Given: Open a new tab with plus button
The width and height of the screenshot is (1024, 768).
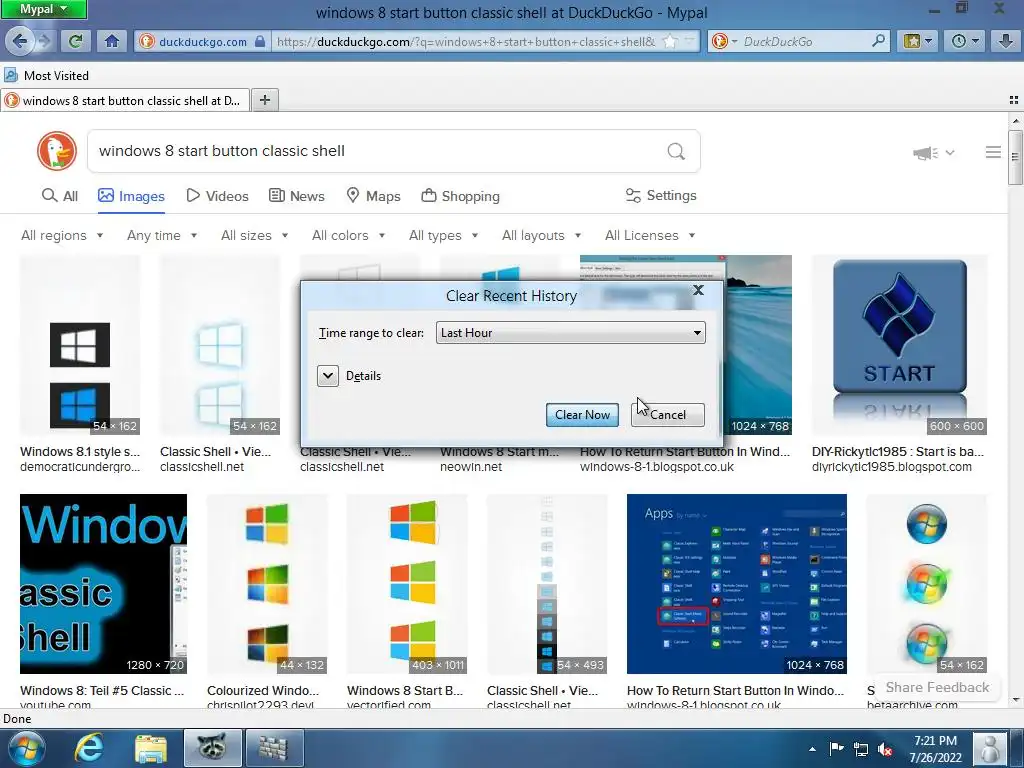Looking at the screenshot, I should coord(264,100).
